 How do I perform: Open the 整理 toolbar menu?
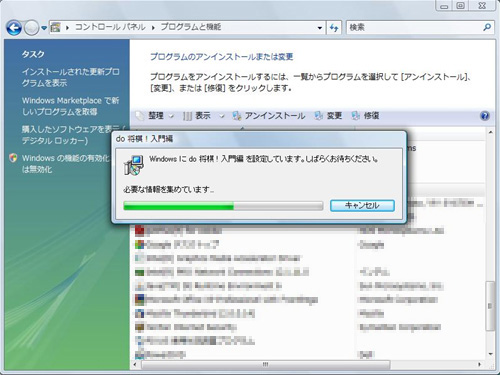pyautogui.click(x=155, y=116)
